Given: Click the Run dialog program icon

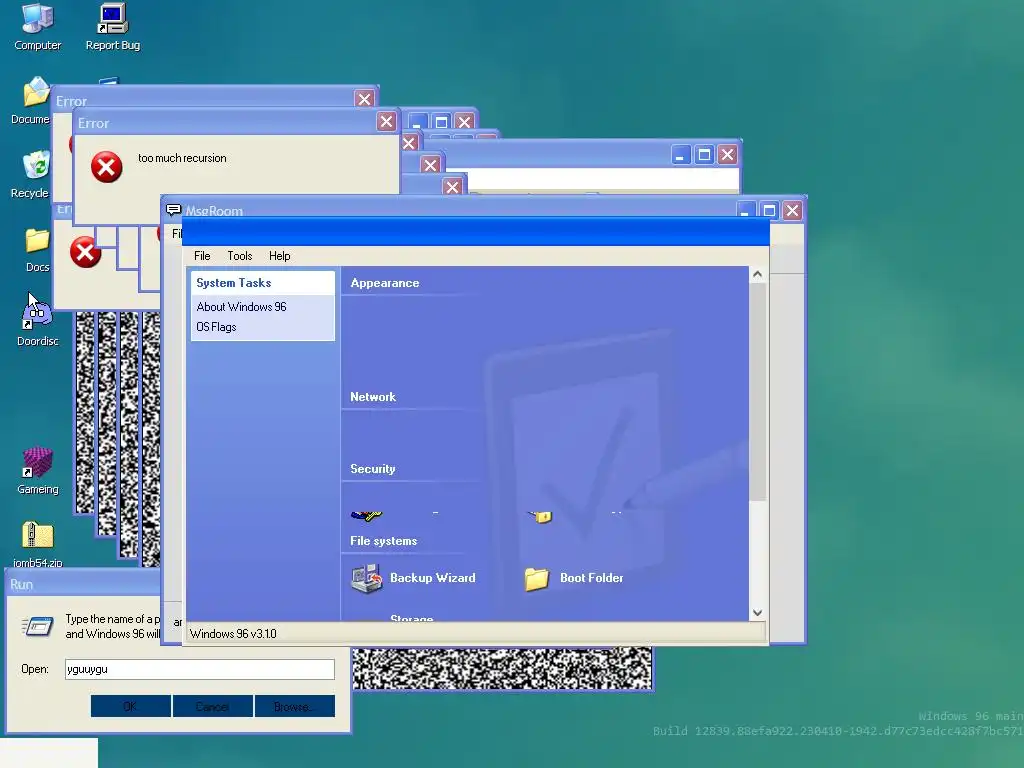Looking at the screenshot, I should click(x=38, y=626).
